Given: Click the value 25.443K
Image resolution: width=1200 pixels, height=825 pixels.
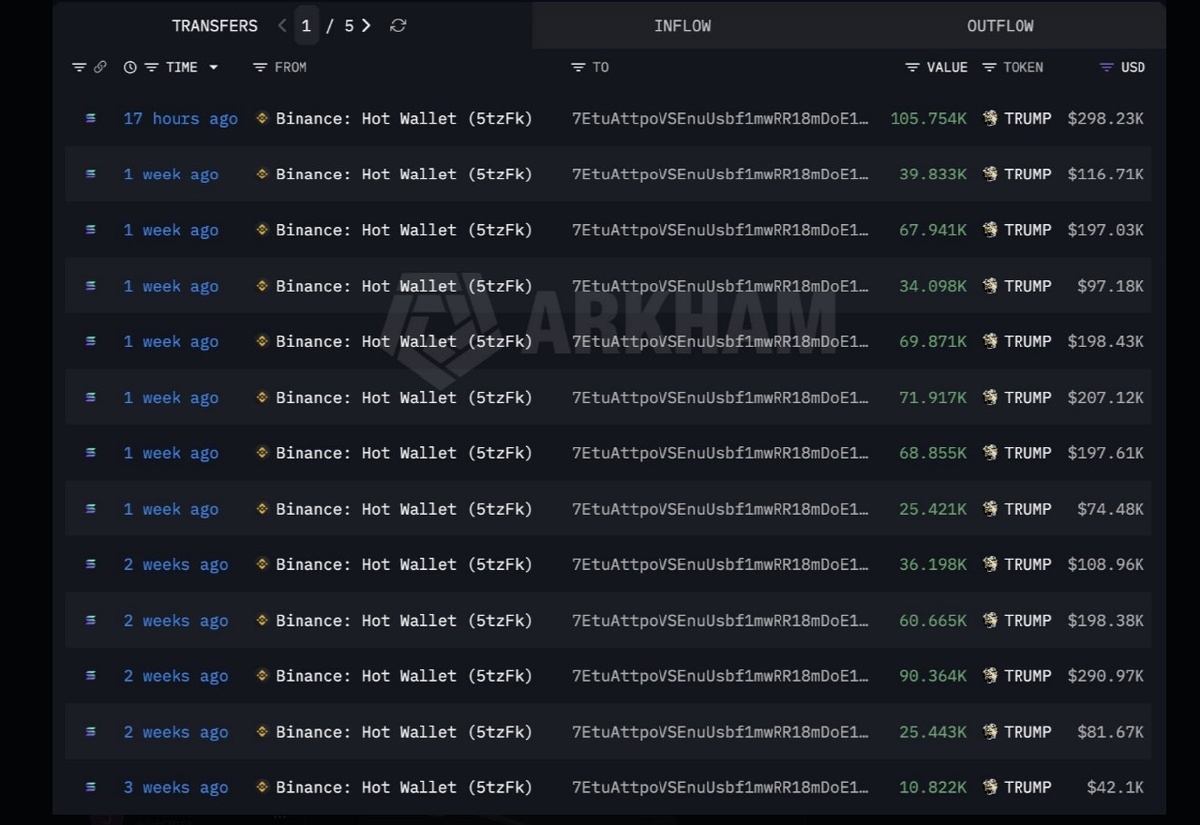Looking at the screenshot, I should (x=933, y=731).
